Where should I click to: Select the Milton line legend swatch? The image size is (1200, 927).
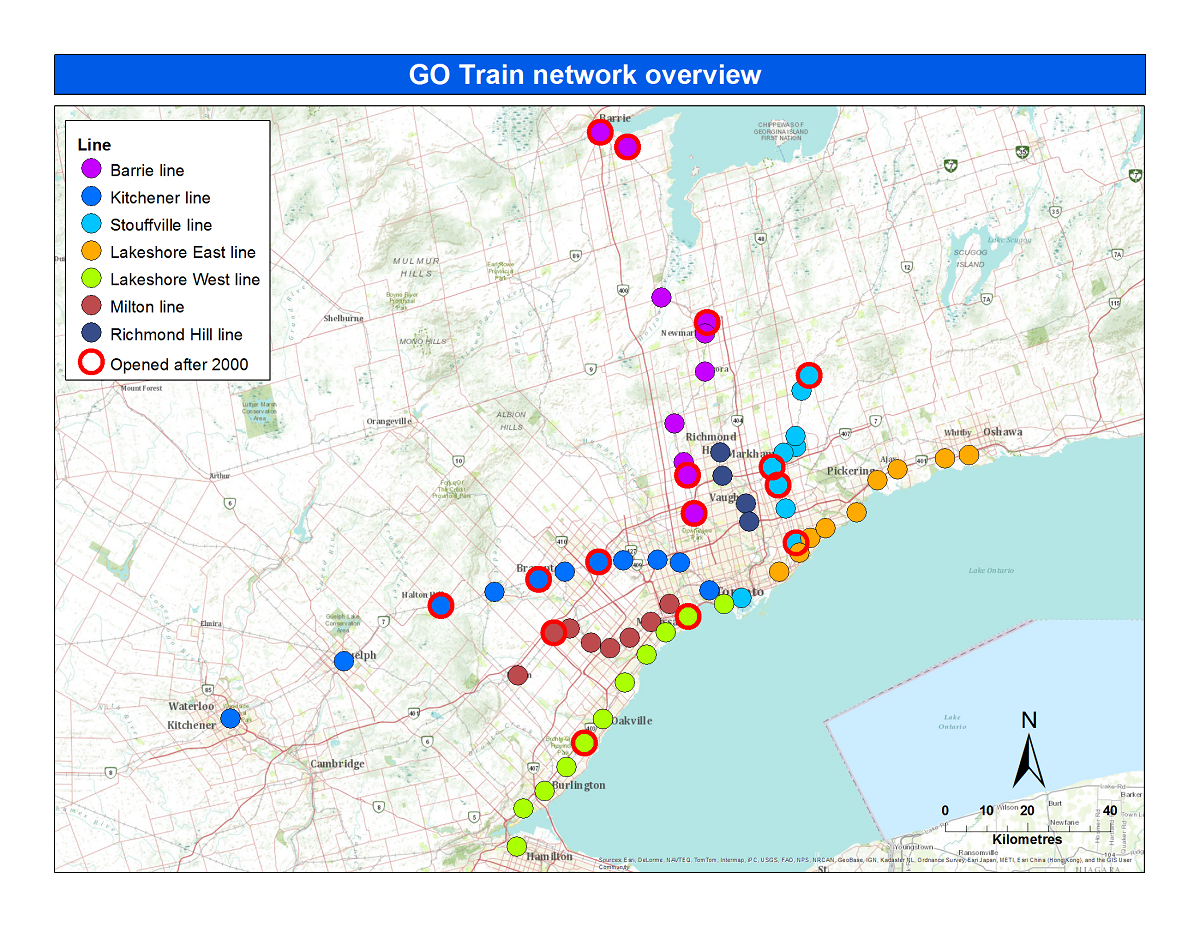(x=90, y=306)
